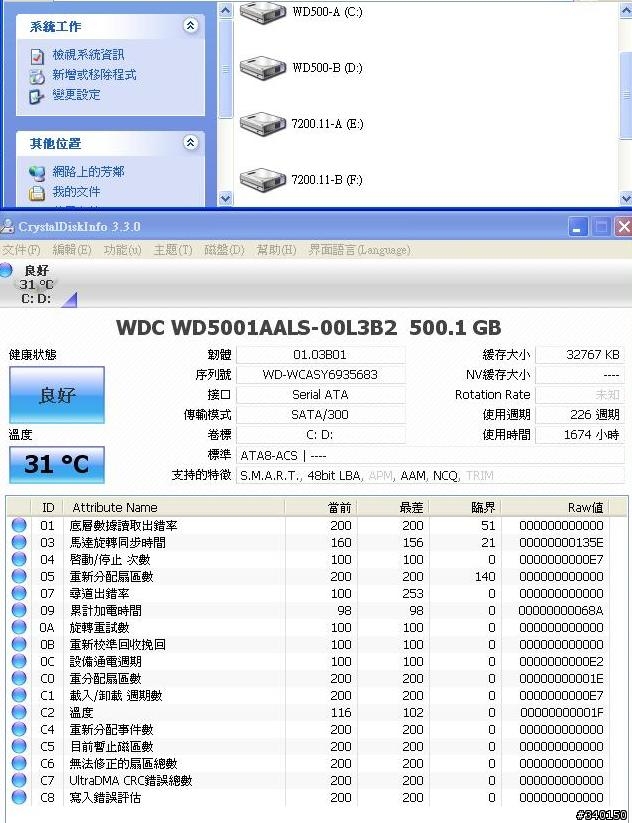Viewport: 632px width, 823px height.
Task: Collapse the 系統工作 panel
Action: point(191,25)
